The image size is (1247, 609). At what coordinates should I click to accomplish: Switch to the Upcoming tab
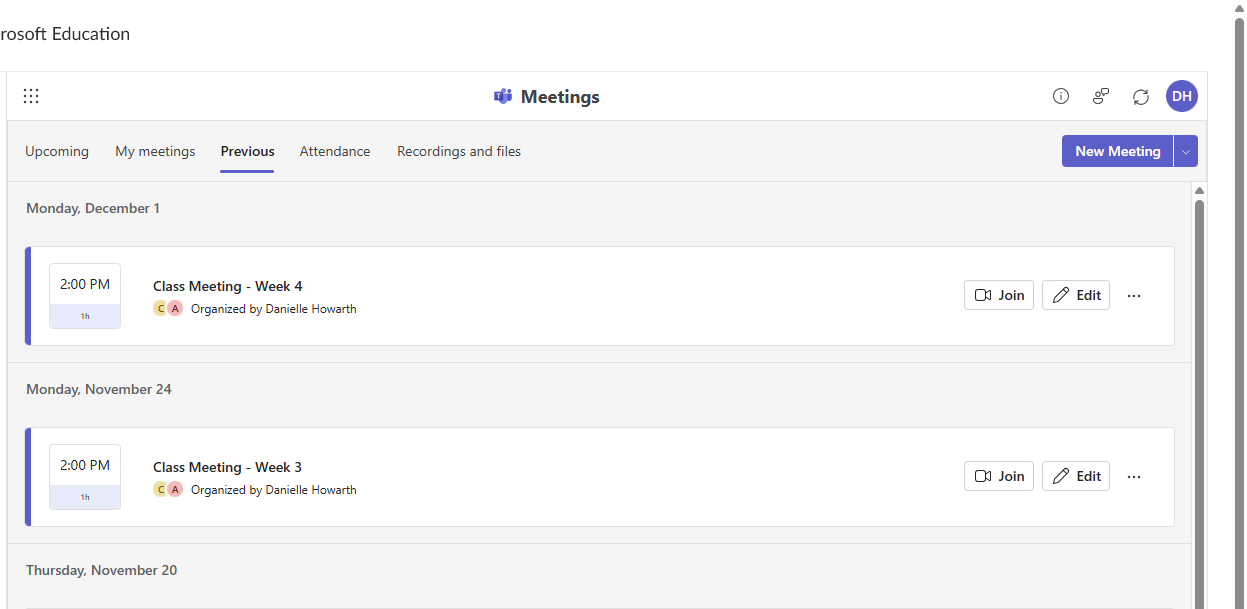[x=57, y=151]
